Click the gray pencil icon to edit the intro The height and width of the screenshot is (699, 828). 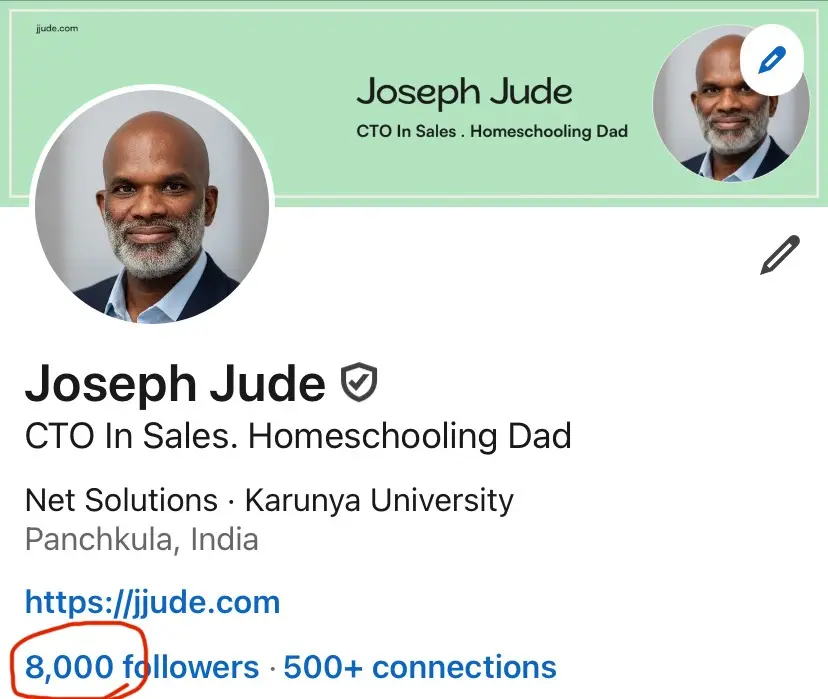tap(779, 255)
